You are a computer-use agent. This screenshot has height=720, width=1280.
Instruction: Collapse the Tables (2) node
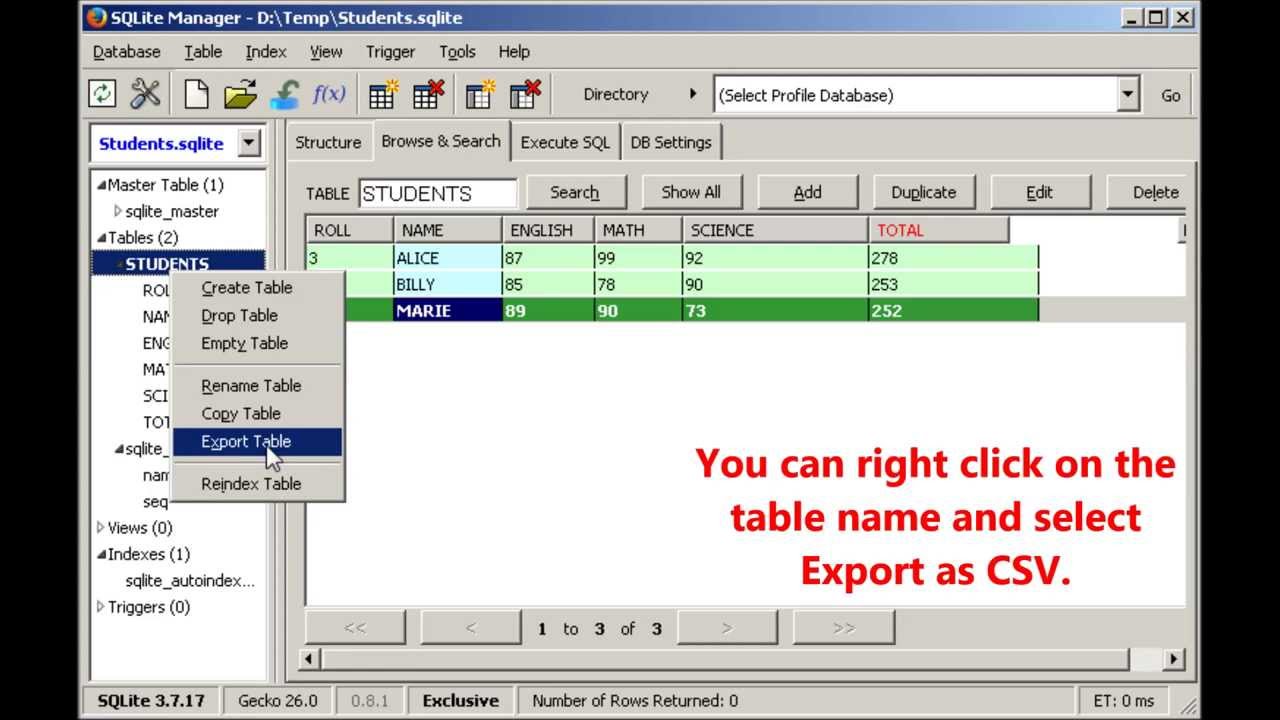(x=101, y=238)
